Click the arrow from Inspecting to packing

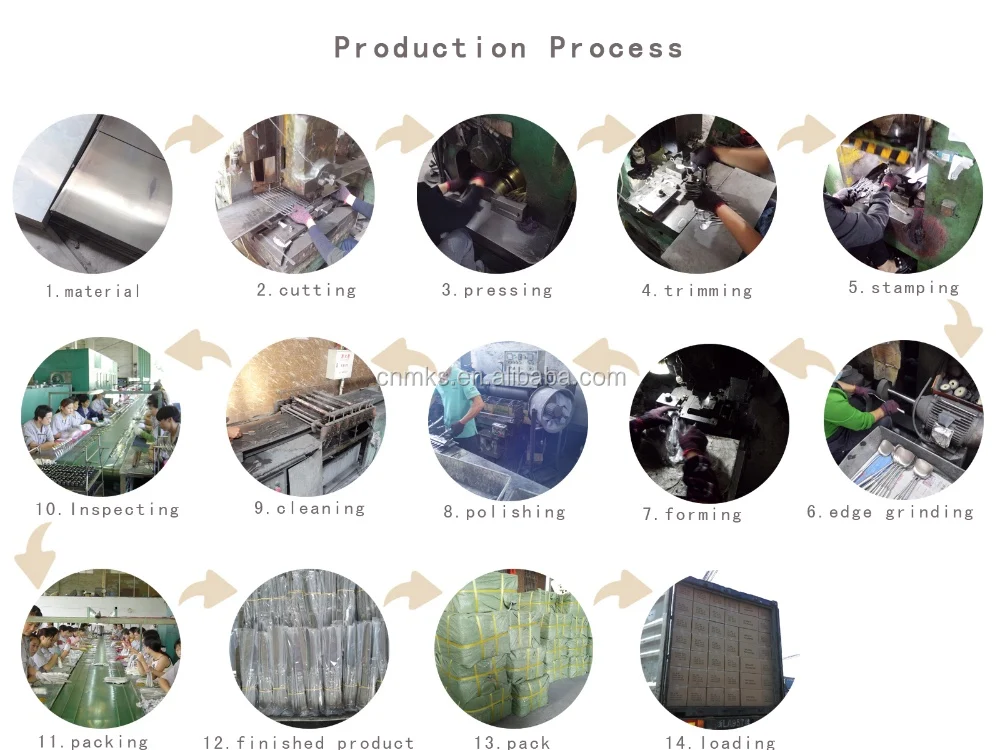[35, 555]
